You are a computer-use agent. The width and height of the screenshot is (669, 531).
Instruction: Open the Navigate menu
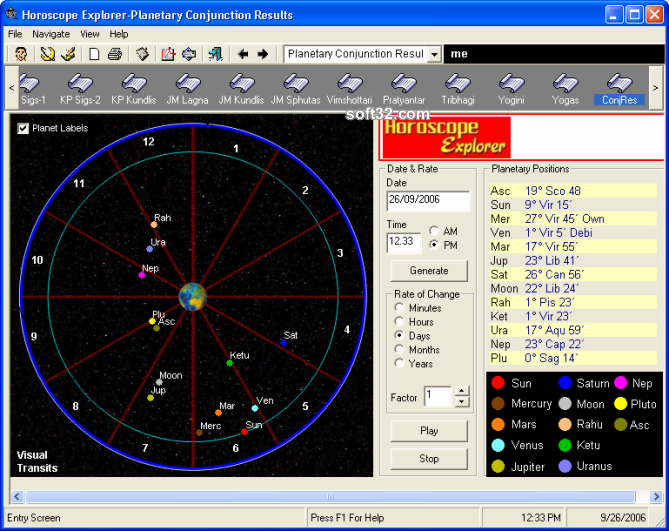(x=51, y=34)
